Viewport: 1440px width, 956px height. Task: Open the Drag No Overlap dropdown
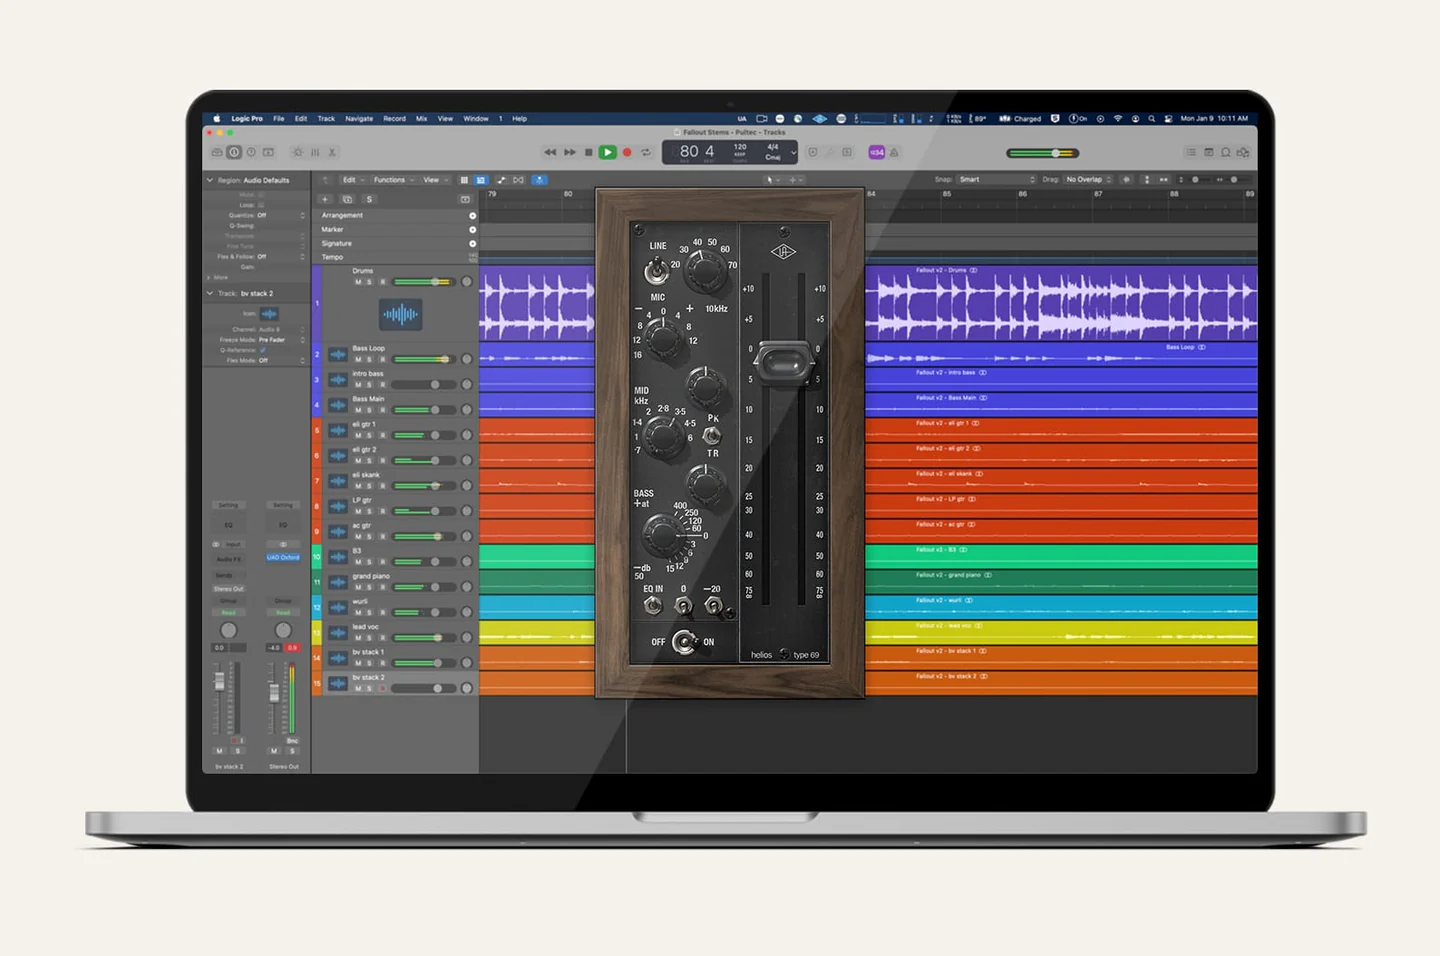pos(1088,180)
